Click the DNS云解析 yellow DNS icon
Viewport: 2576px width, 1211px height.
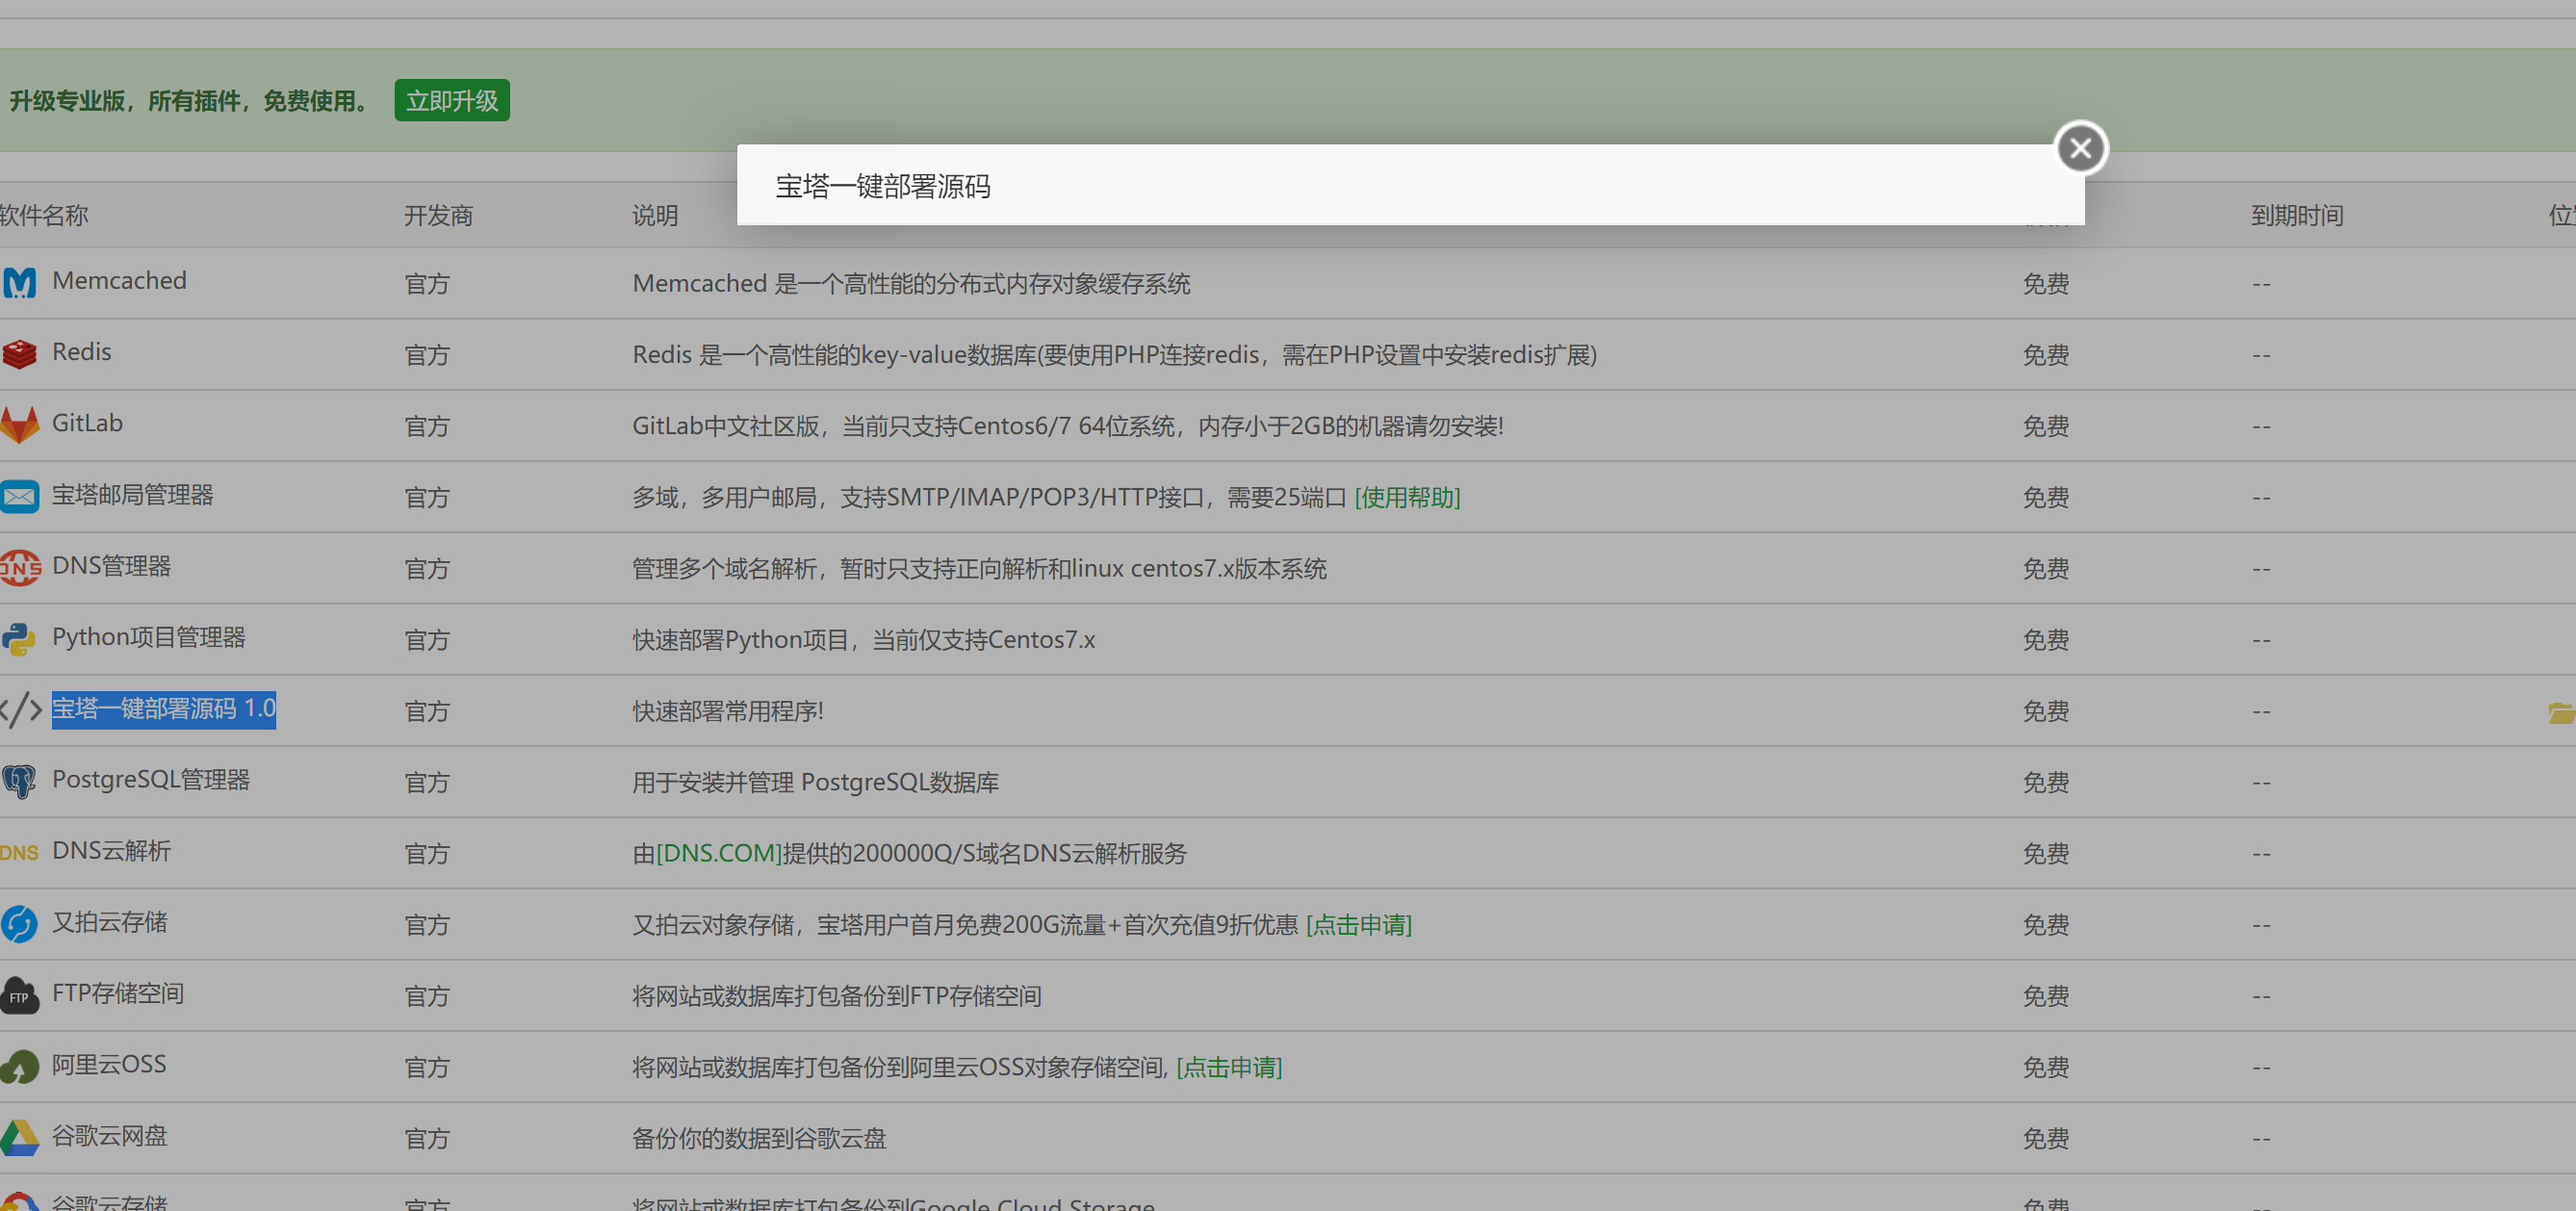[19, 853]
